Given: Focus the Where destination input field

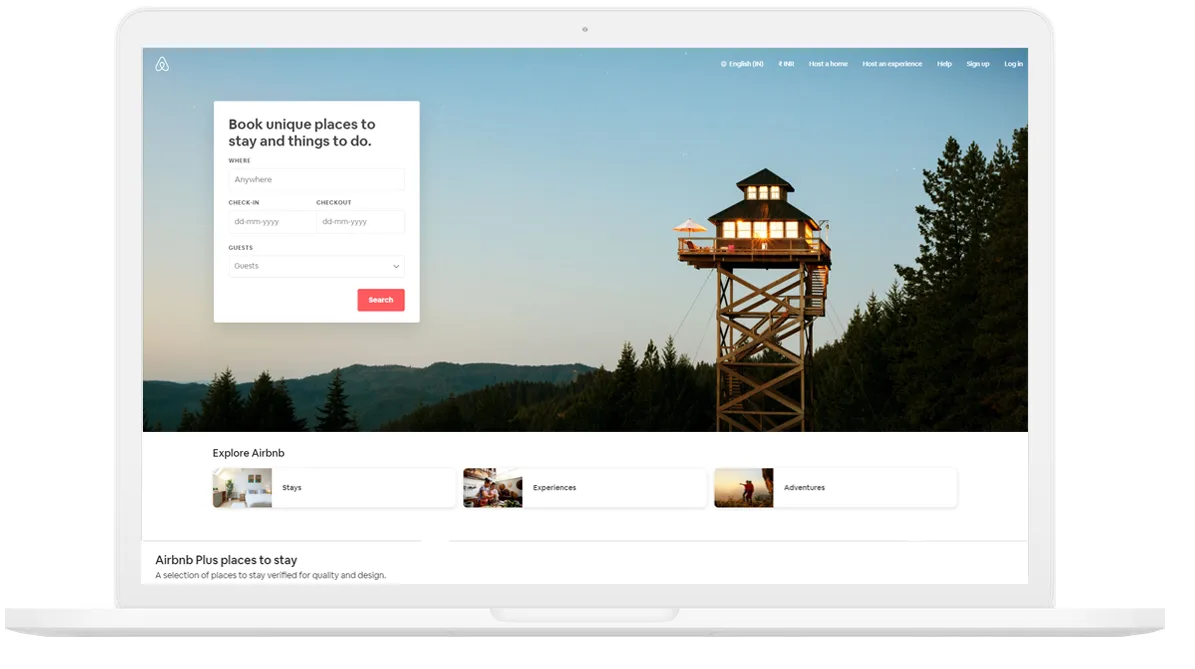Looking at the screenshot, I should 316,180.
